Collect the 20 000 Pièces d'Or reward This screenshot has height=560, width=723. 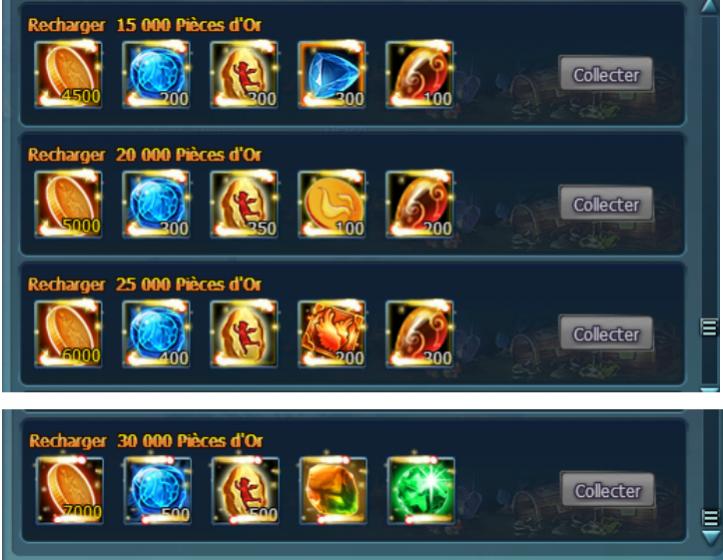(x=606, y=204)
